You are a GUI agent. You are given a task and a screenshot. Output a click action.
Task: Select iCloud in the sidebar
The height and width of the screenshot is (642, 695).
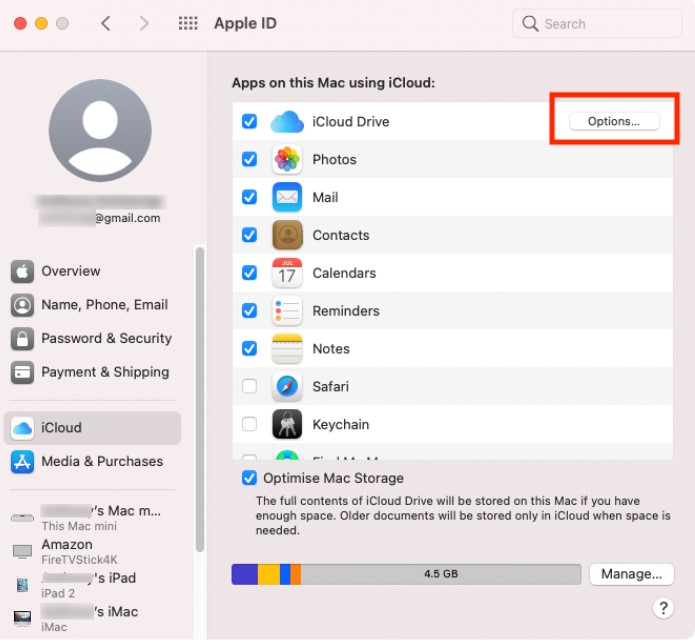pos(92,428)
